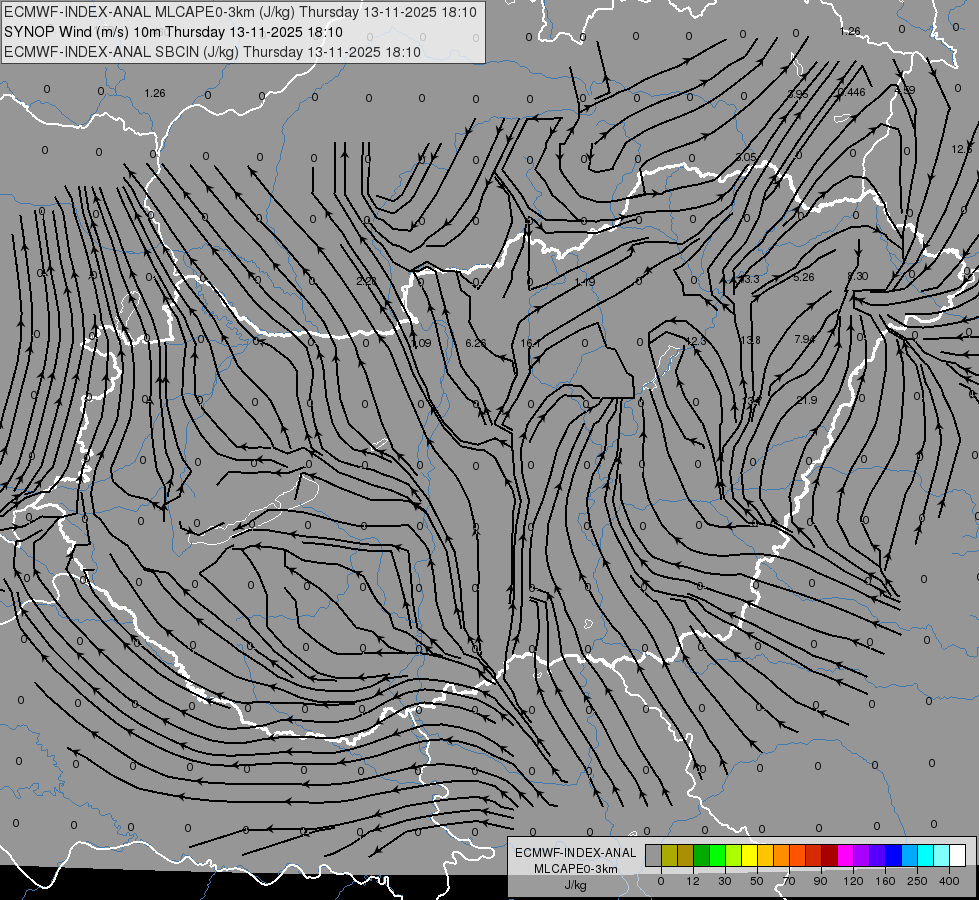Viewport: 979px width, 900px height.
Task: Click the ECMWF-INDEX-ANAL colorbar title
Action: [x=576, y=853]
